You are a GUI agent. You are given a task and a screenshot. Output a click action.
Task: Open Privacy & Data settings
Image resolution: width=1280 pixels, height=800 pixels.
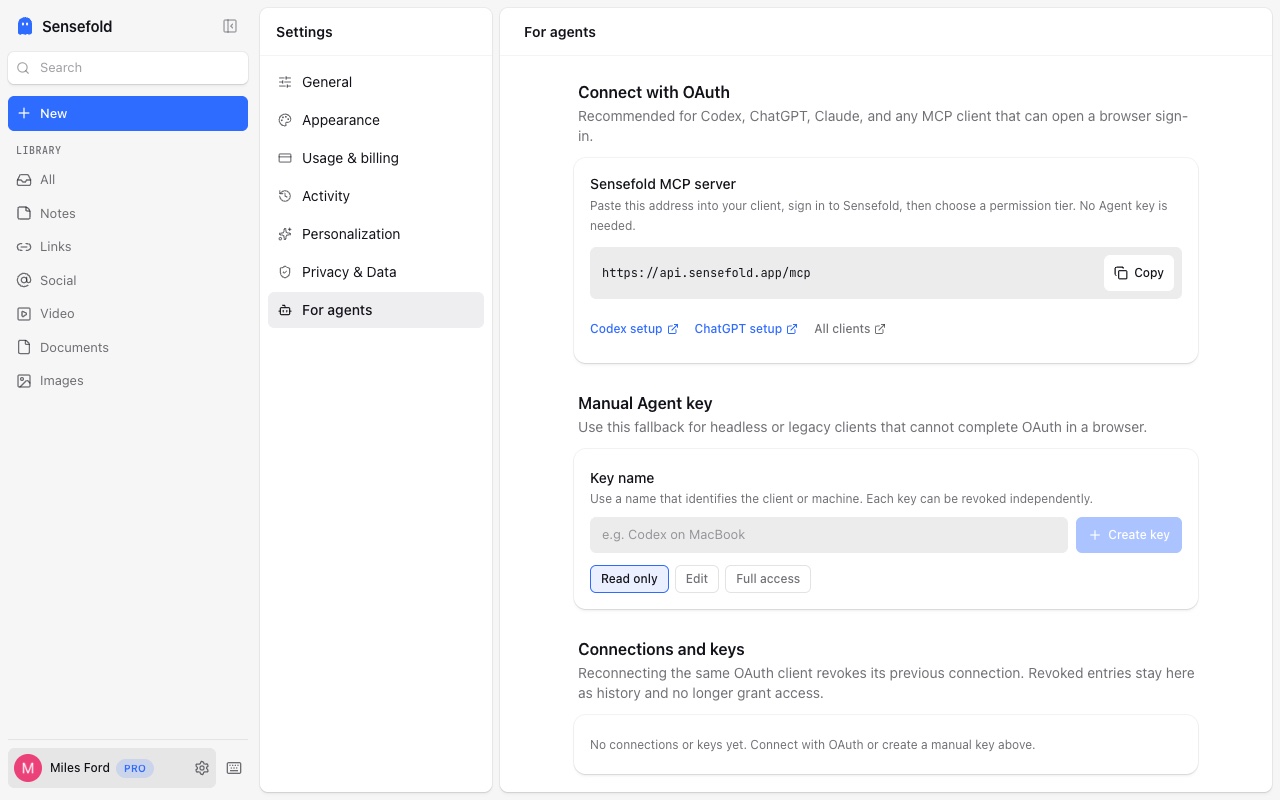[x=376, y=272]
